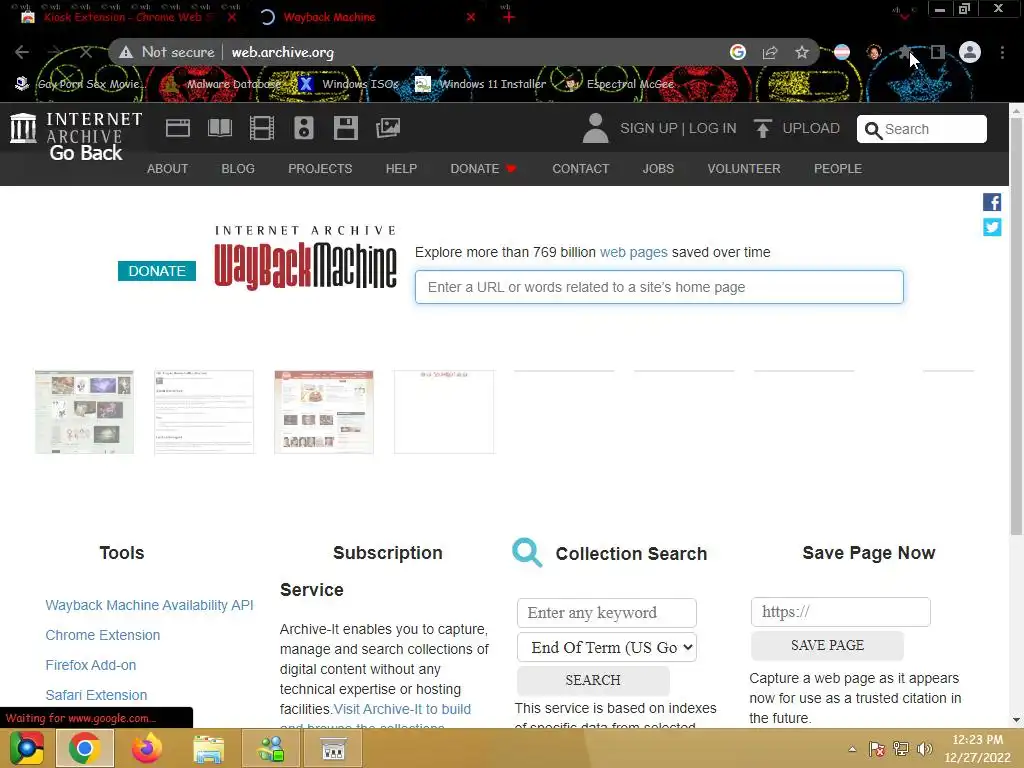Open Firefox from the taskbar
This screenshot has height=768, width=1024.
click(146, 748)
